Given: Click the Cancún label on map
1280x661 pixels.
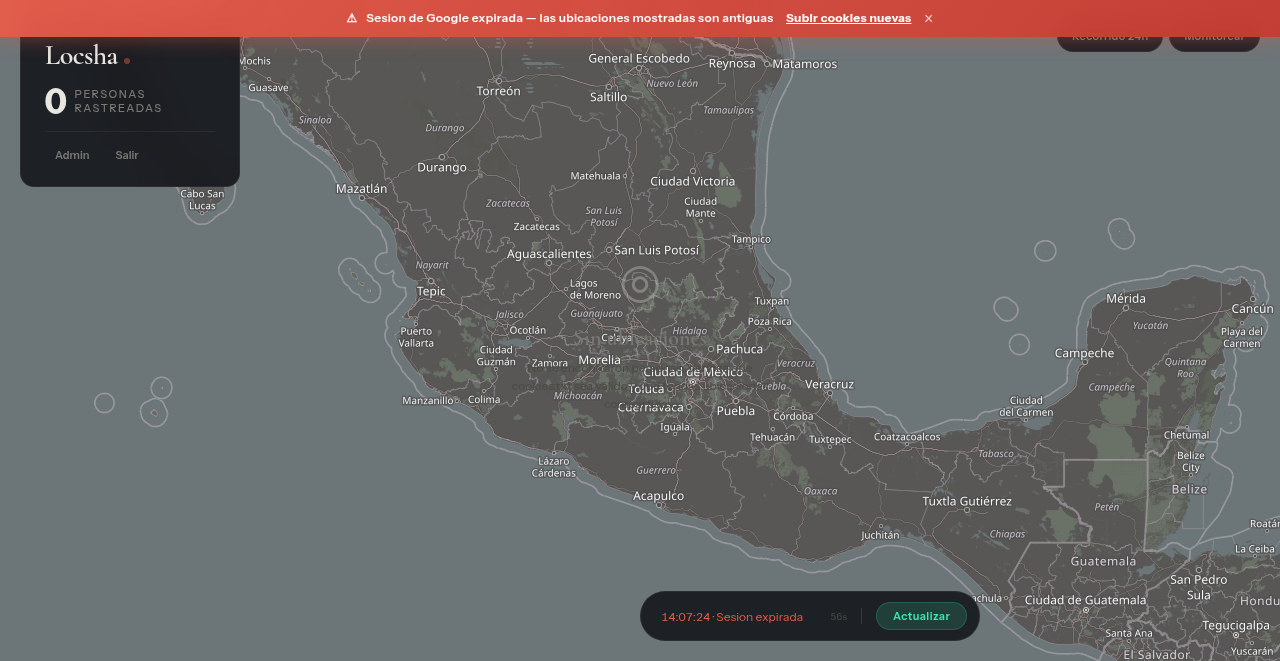Looking at the screenshot, I should [x=1252, y=309].
